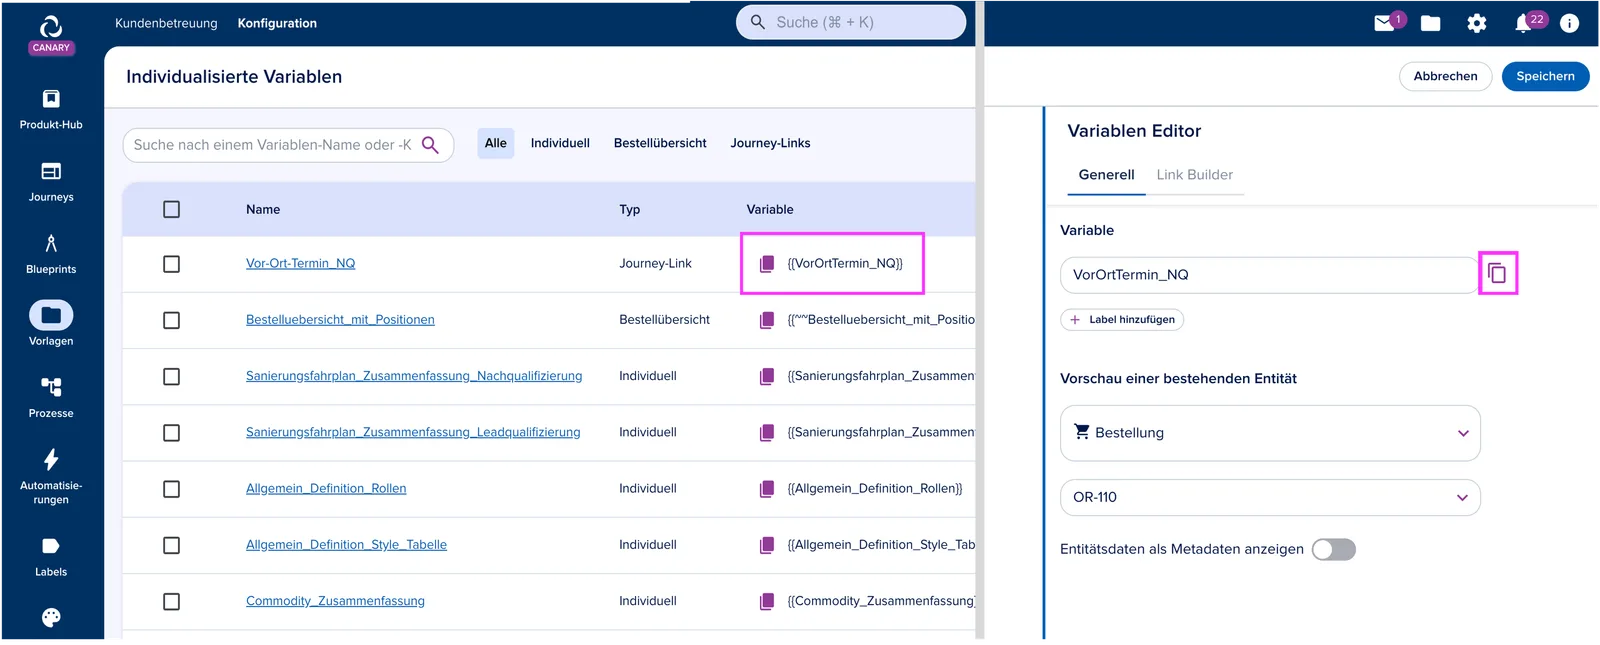The height and width of the screenshot is (645, 1600).
Task: Select all rows via header checkbox
Action: [x=172, y=210]
